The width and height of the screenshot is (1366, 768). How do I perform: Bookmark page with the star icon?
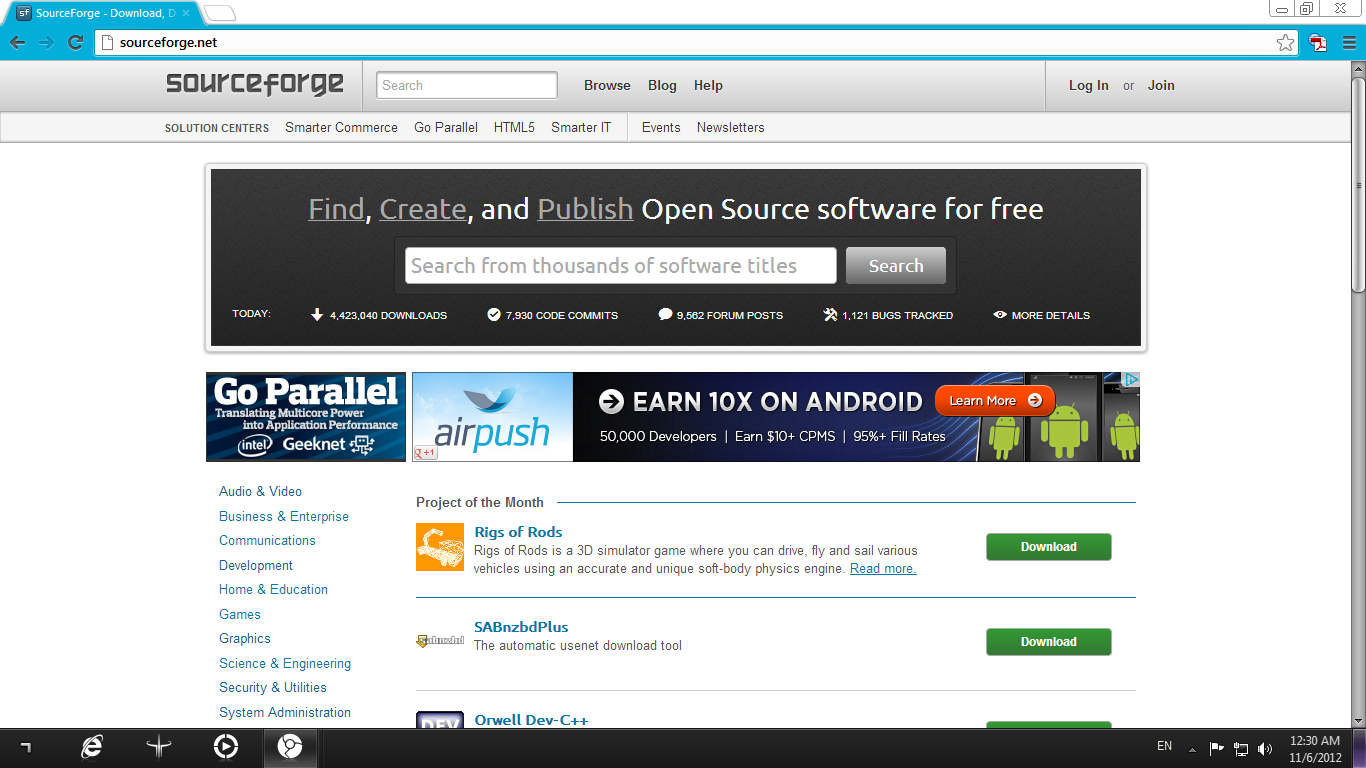tap(1285, 43)
